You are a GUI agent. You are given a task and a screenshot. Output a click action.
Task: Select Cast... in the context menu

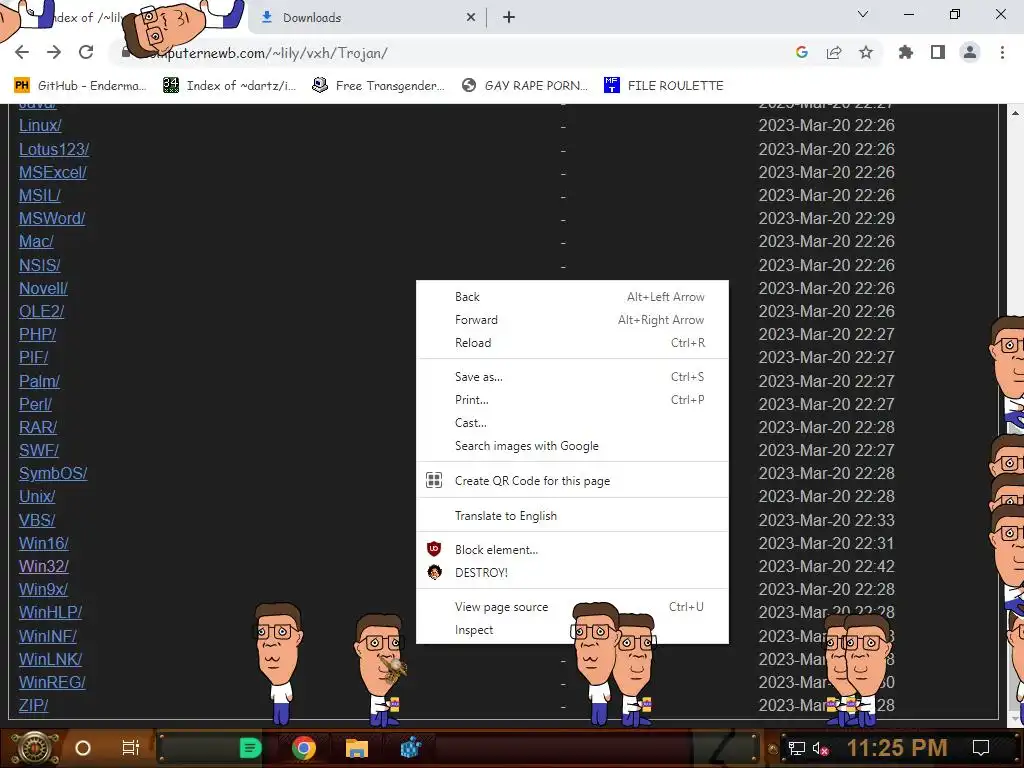(572, 423)
